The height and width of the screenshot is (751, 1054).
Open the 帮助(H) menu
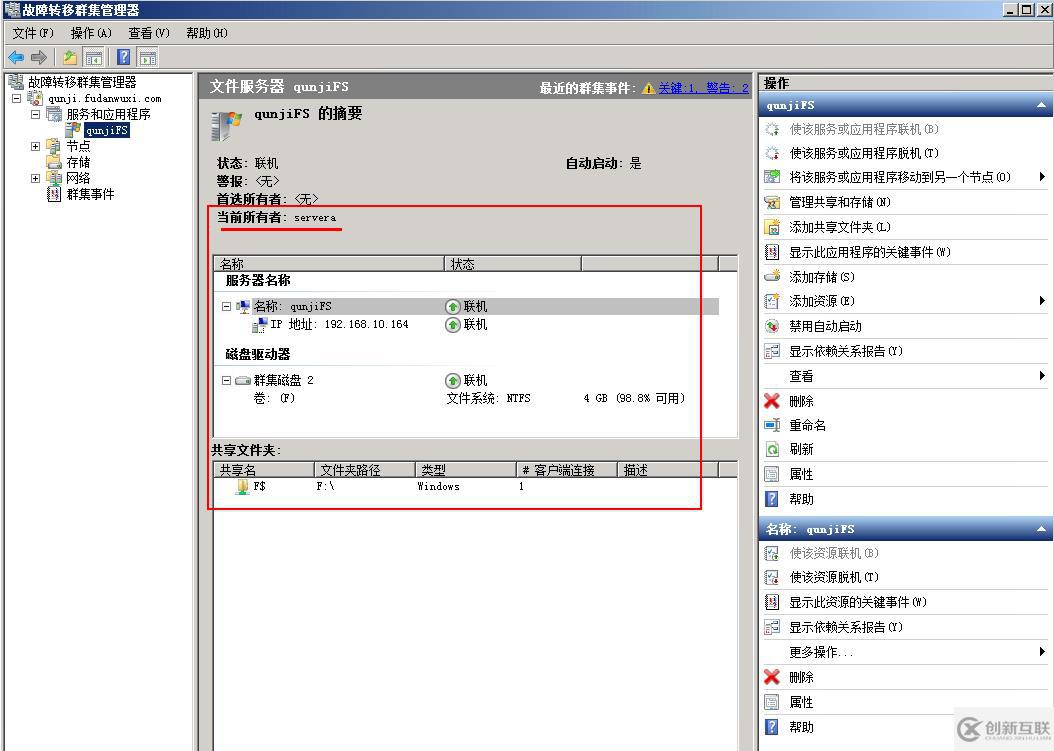click(206, 33)
